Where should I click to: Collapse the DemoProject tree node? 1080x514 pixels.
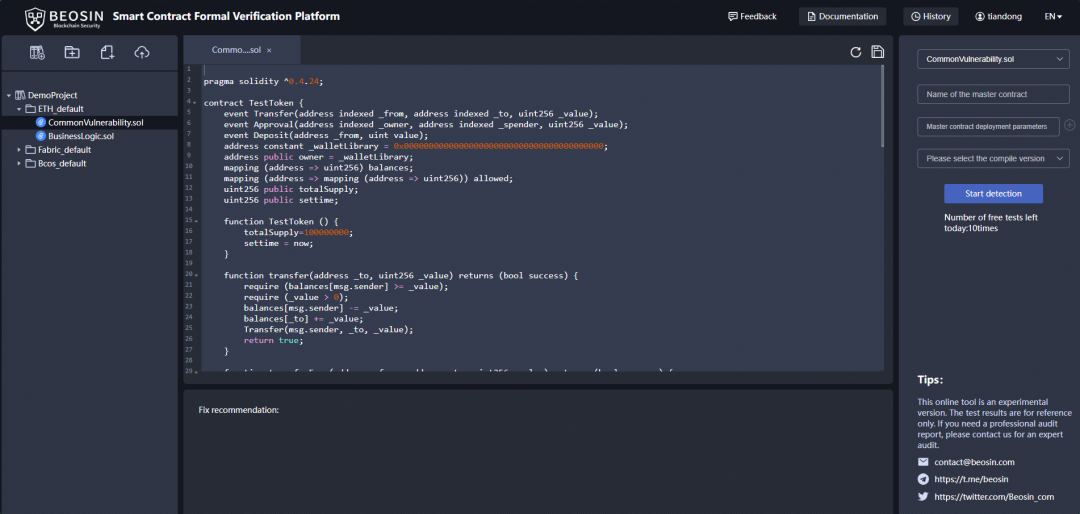coord(9,96)
